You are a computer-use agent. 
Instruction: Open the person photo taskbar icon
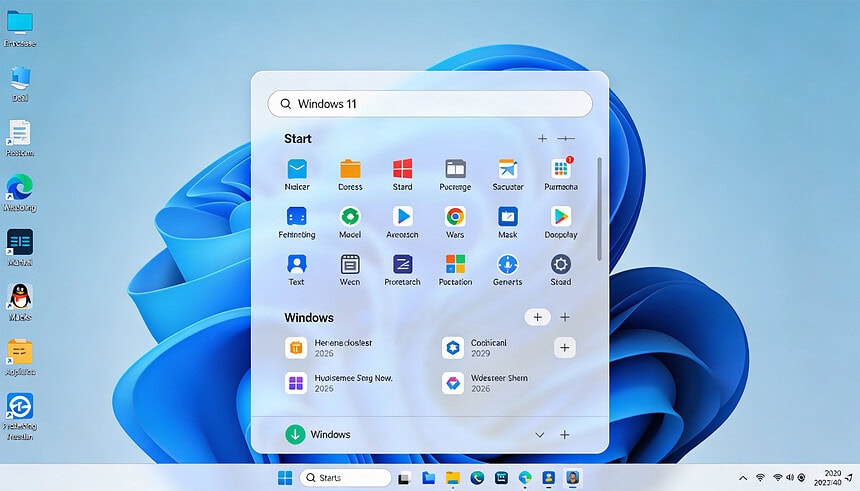(573, 478)
